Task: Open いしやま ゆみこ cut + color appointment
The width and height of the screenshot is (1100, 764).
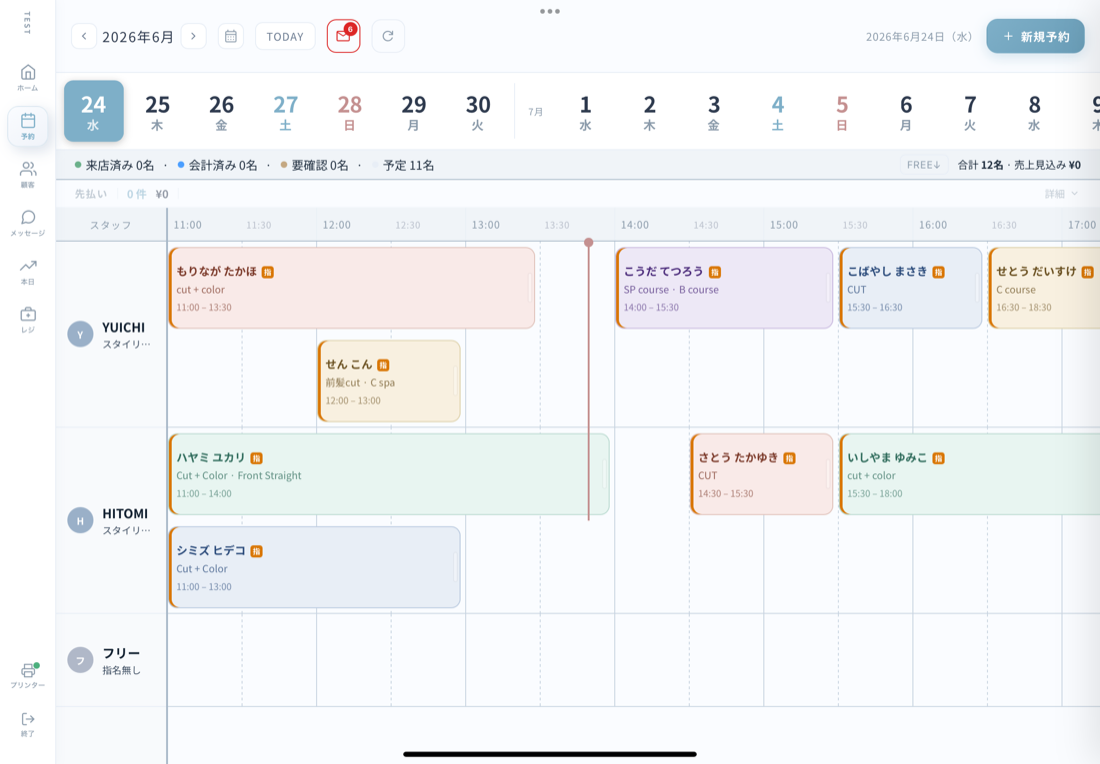Action: [970, 474]
